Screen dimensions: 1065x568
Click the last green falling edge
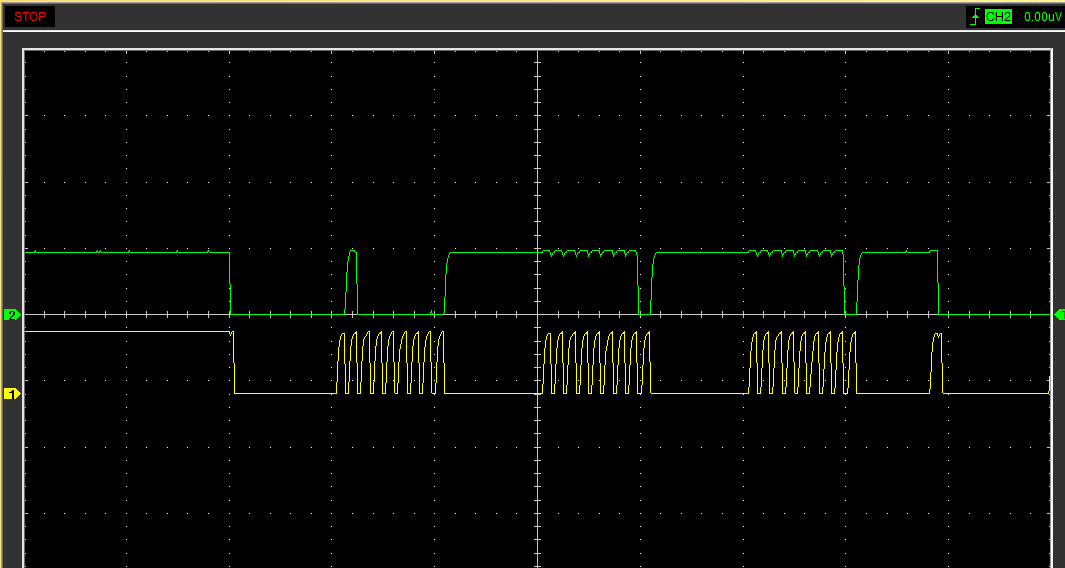tap(938, 284)
